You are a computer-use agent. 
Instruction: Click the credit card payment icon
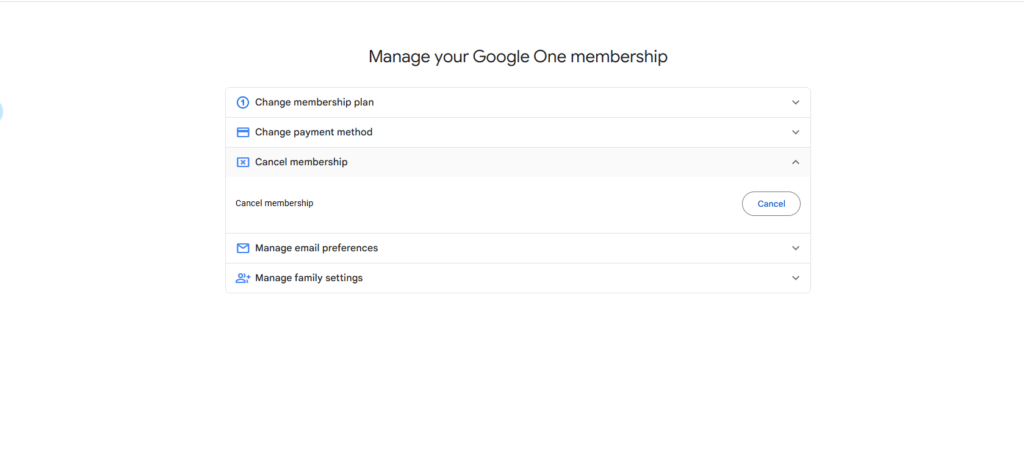tap(242, 132)
